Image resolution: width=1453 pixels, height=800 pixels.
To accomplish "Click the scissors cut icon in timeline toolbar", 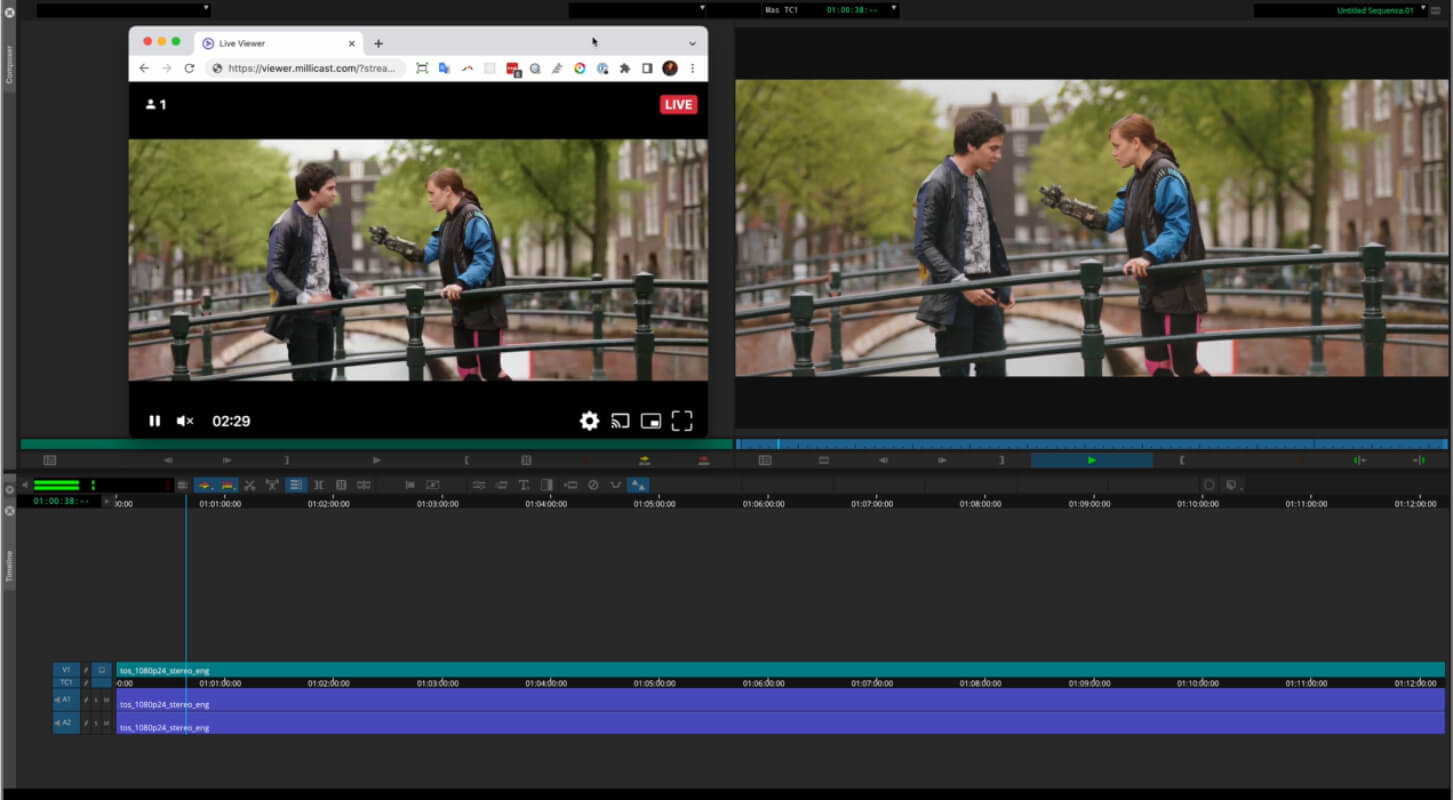I will tap(250, 485).
